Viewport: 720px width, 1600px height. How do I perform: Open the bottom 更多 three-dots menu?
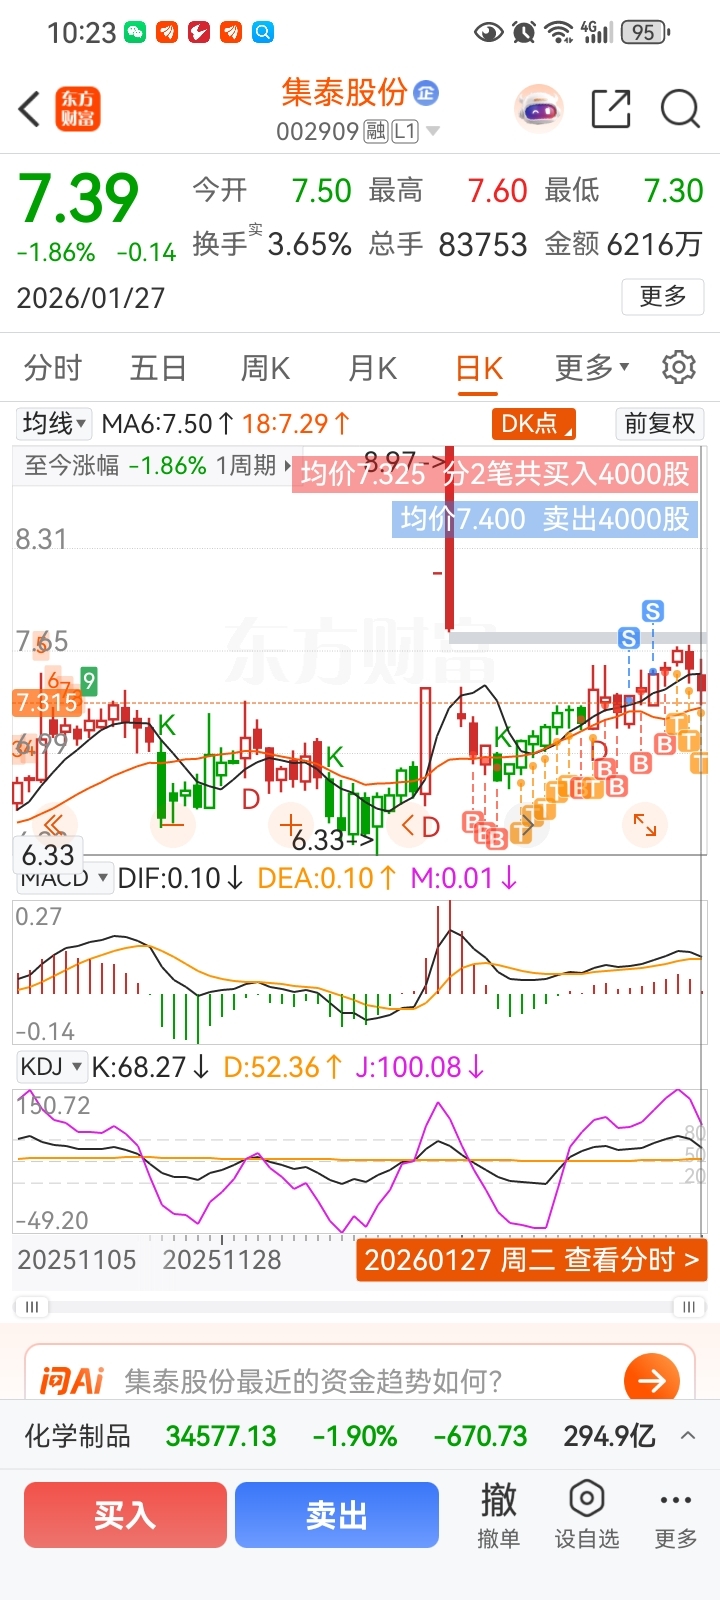click(676, 1516)
